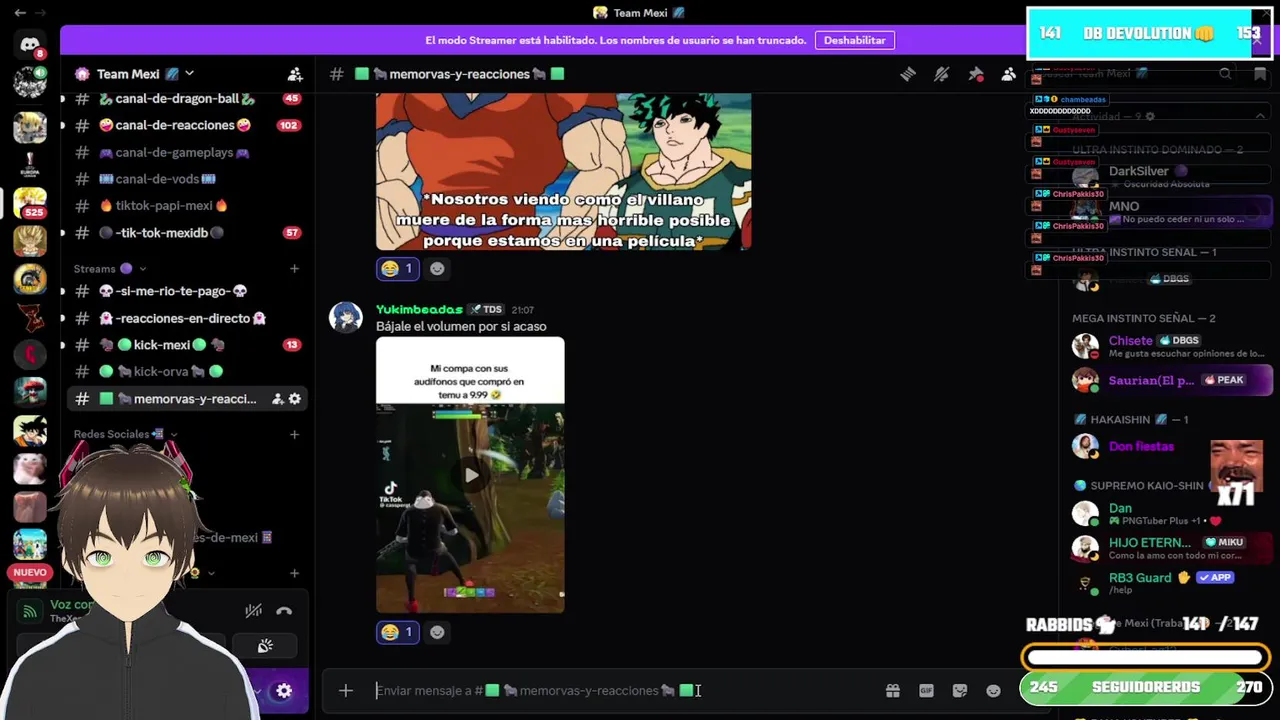Toggle laughing reaction on villain meme
The image size is (1280, 720).
[x=397, y=268]
